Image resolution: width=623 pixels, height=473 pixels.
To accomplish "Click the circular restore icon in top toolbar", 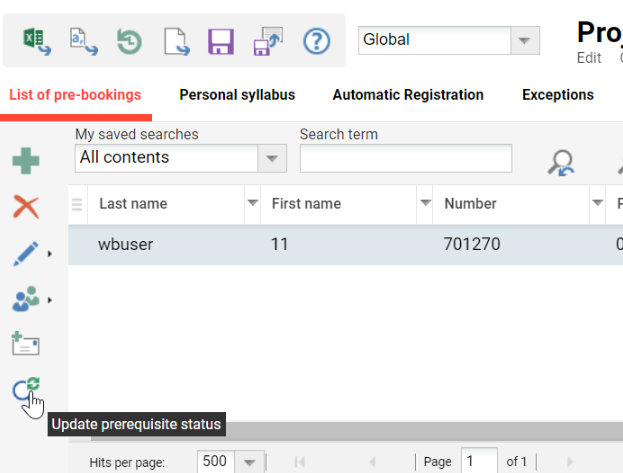I will 129,40.
